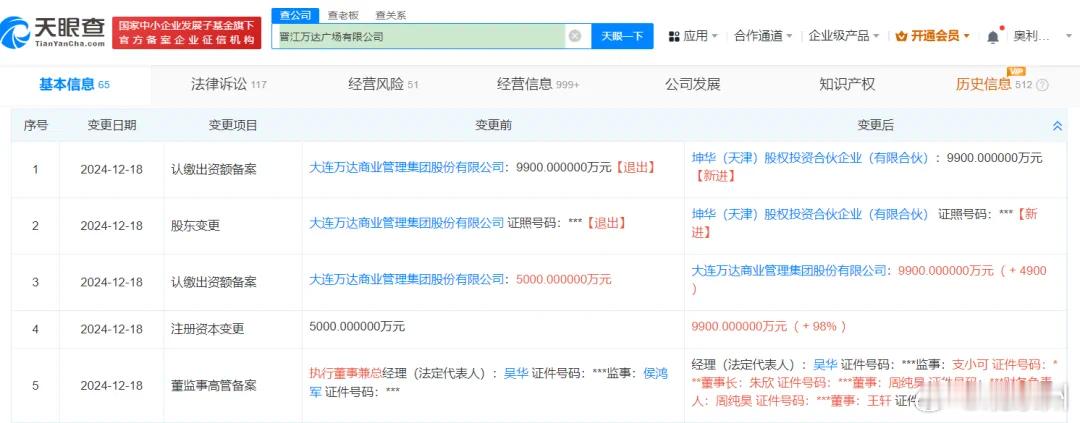Click the 变更项目 column header
Viewport: 1080px width, 423px height.
click(x=233, y=125)
